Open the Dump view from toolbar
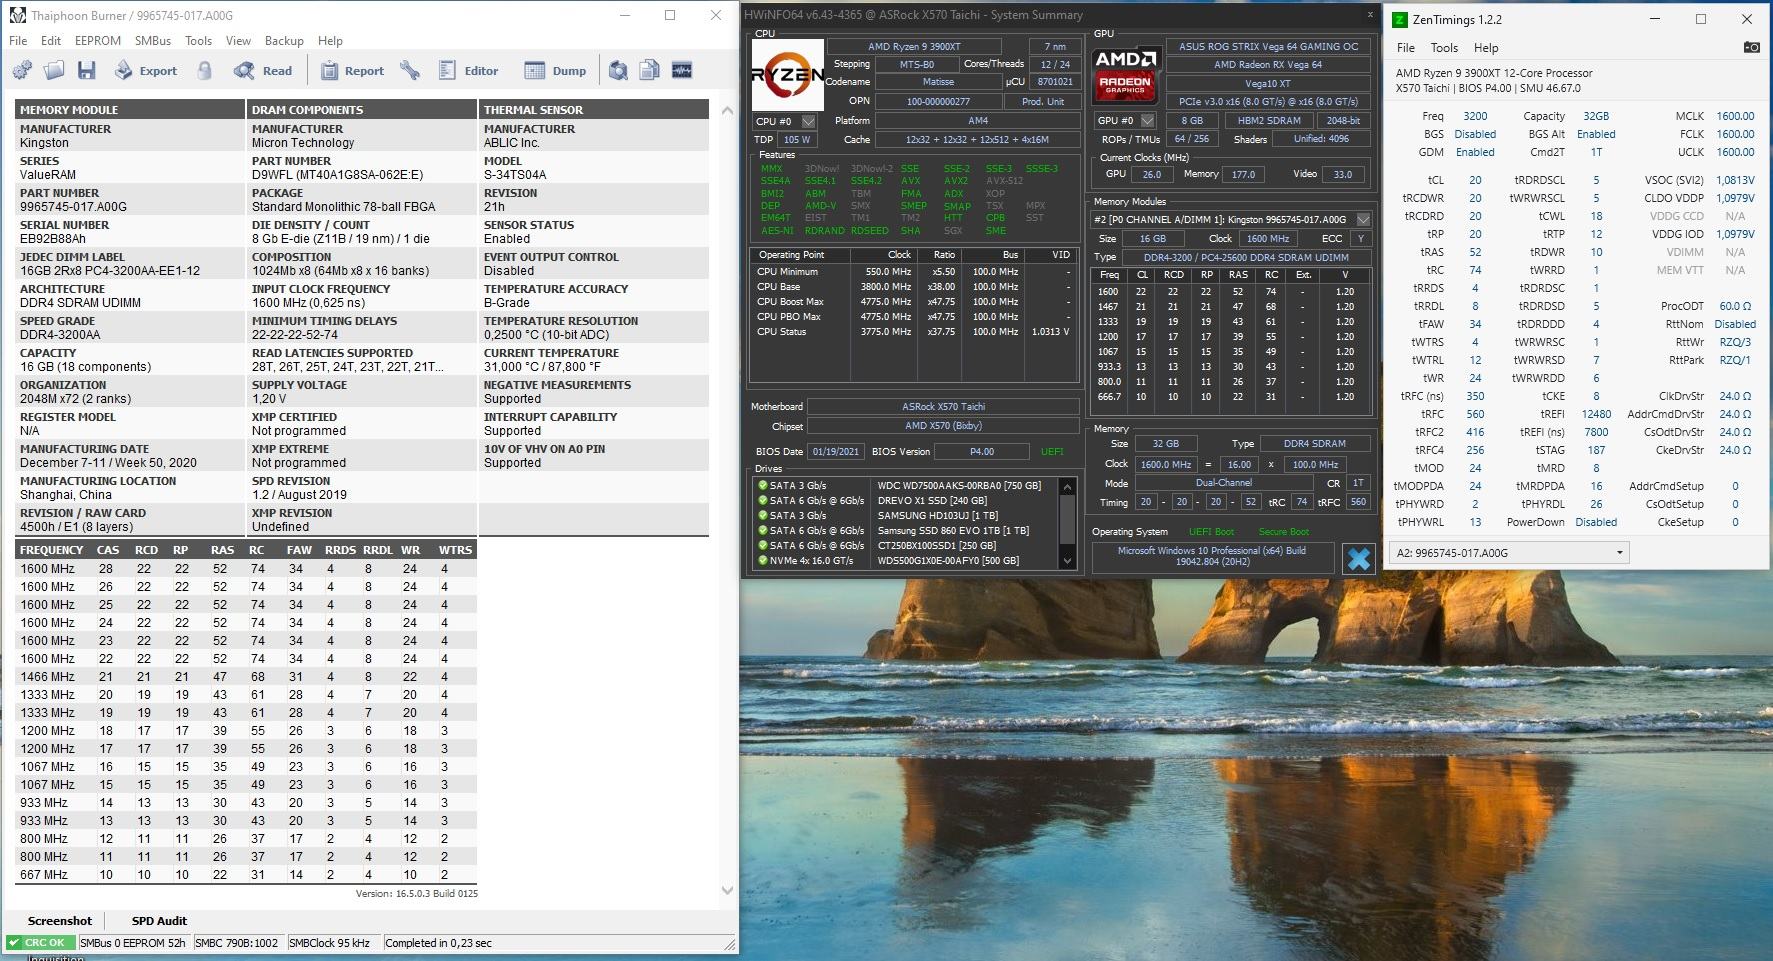Screen dimensions: 1773x961 point(556,70)
